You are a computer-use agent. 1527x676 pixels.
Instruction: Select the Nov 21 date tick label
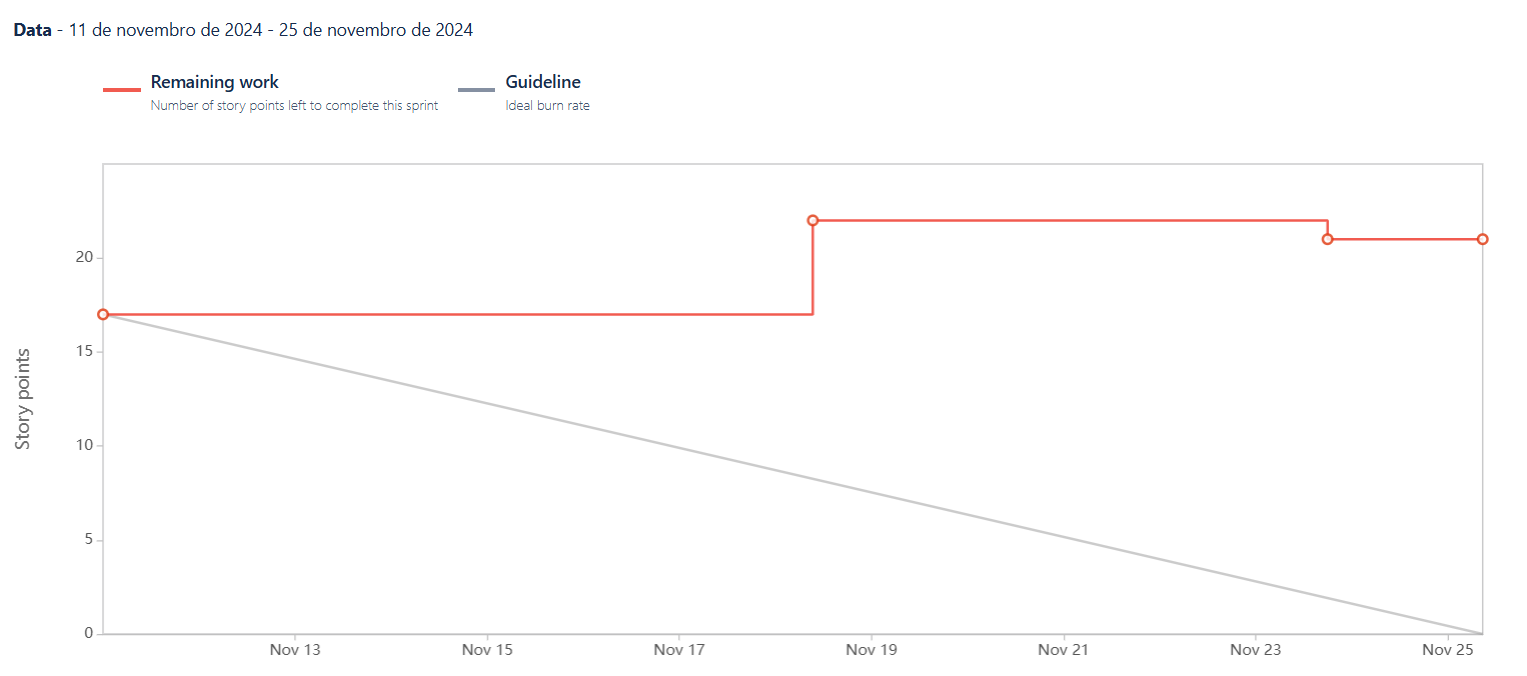[1064, 650]
